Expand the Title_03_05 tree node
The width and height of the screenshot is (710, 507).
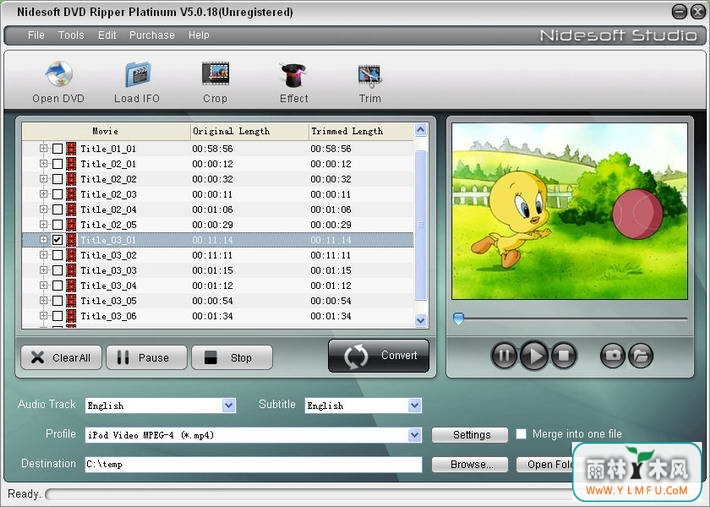43,300
